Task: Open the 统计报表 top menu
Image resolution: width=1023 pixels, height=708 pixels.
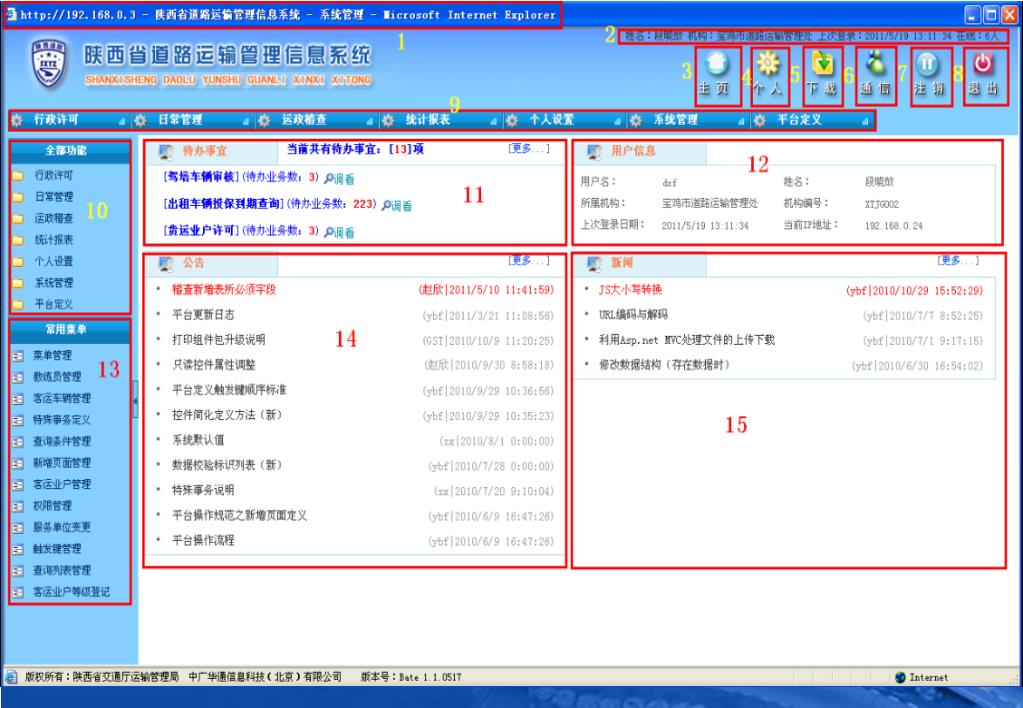Action: [428, 120]
